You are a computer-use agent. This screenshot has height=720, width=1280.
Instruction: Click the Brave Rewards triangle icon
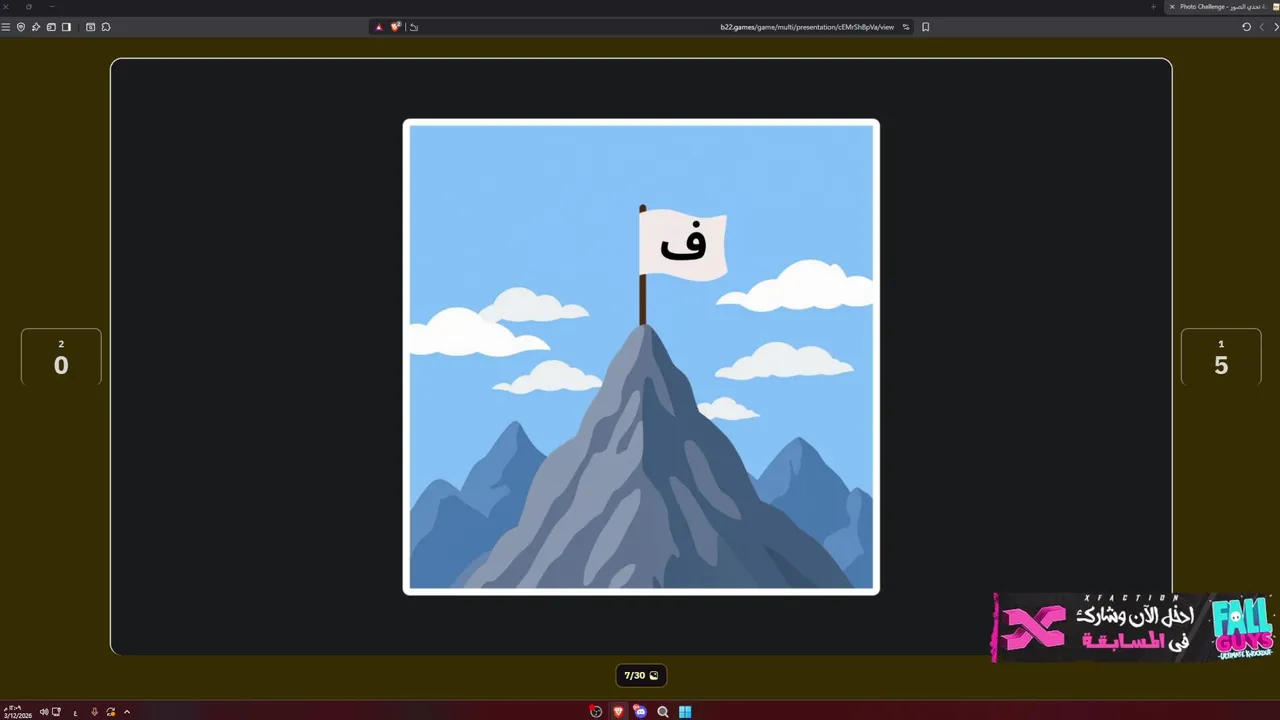click(x=379, y=27)
